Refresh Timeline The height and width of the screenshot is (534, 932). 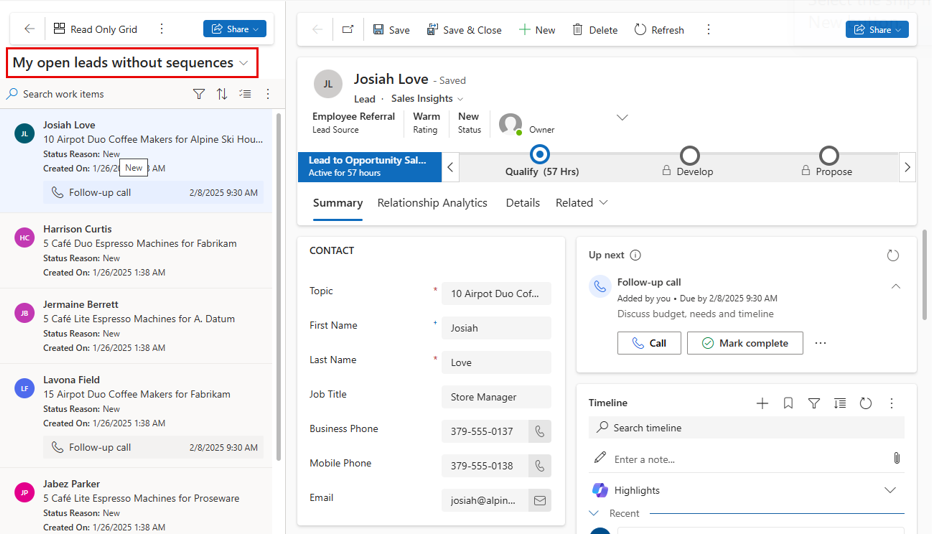click(865, 403)
